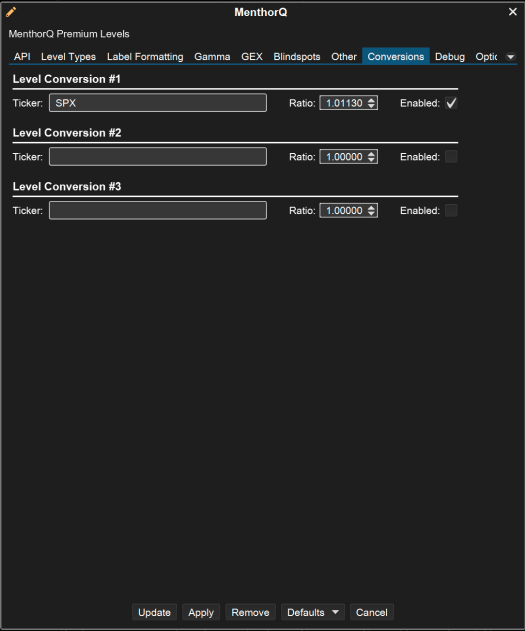
Task: Select the Conversions tab
Action: [395, 57]
